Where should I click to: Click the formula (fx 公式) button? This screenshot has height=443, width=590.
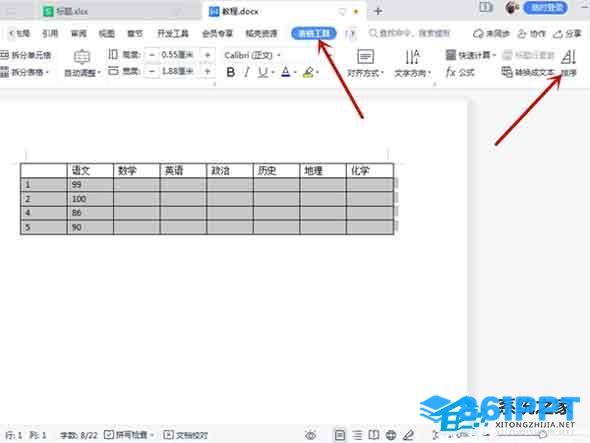(x=460, y=72)
